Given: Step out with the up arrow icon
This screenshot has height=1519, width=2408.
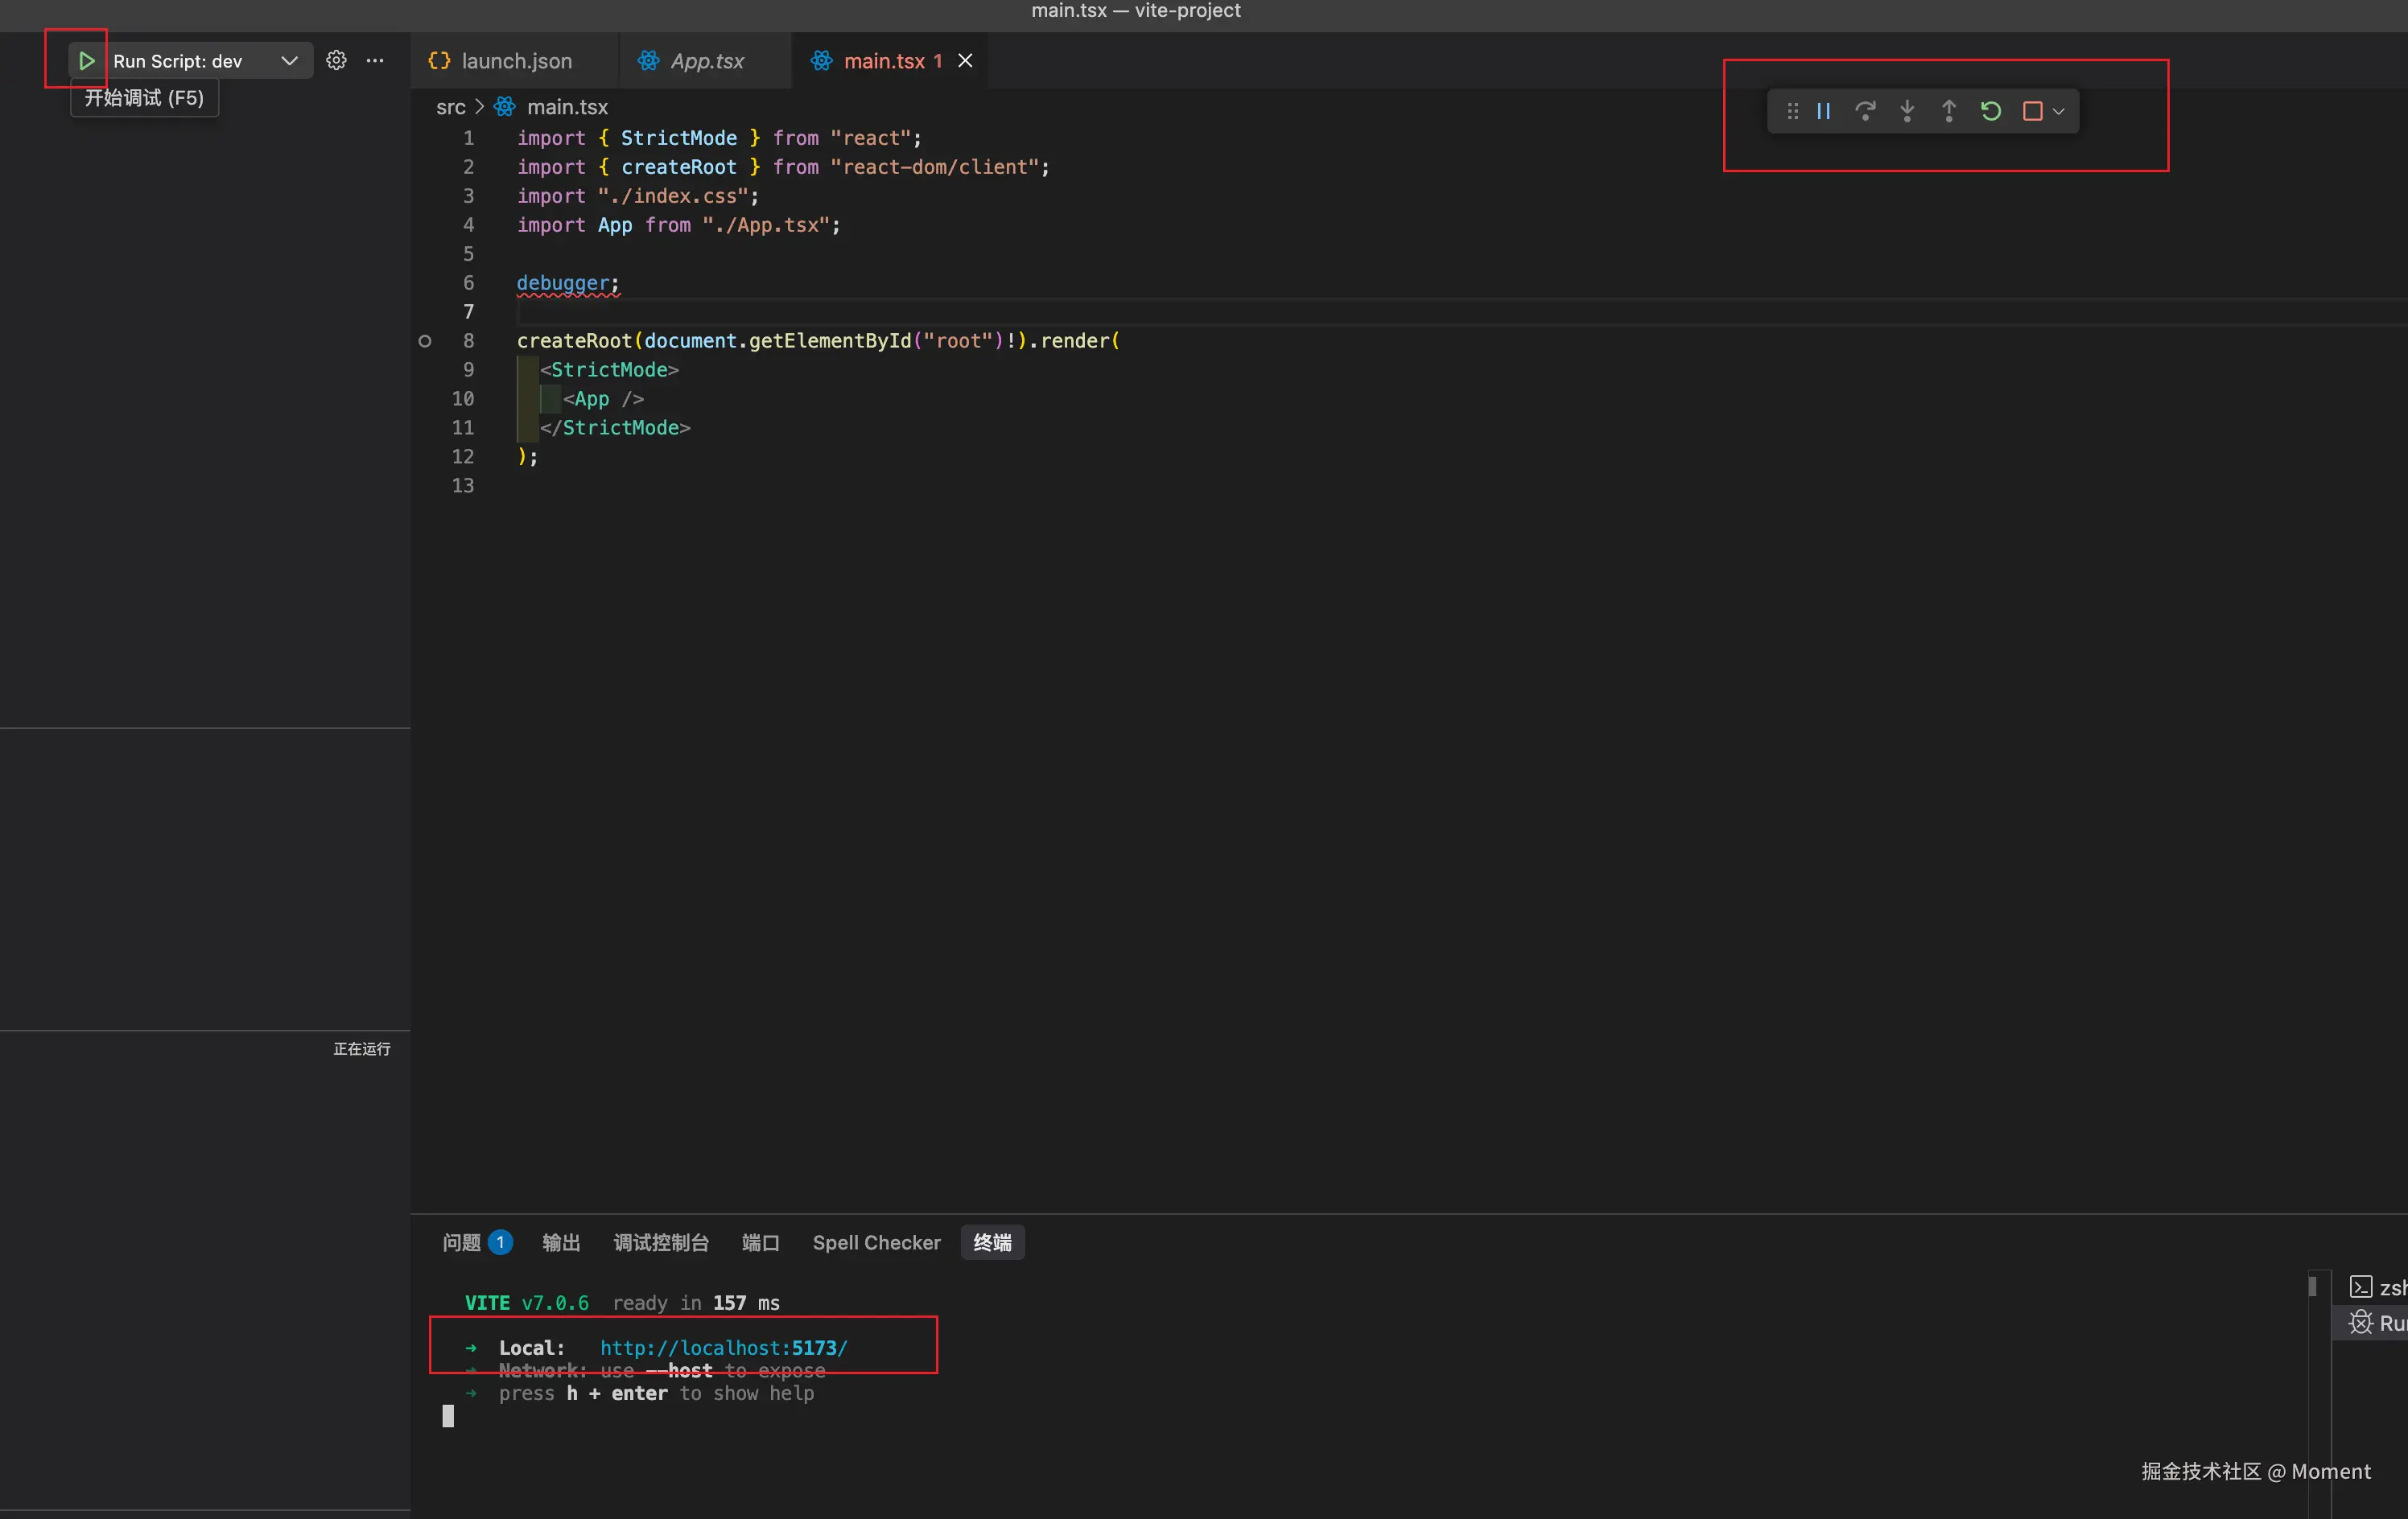Looking at the screenshot, I should coord(1948,111).
